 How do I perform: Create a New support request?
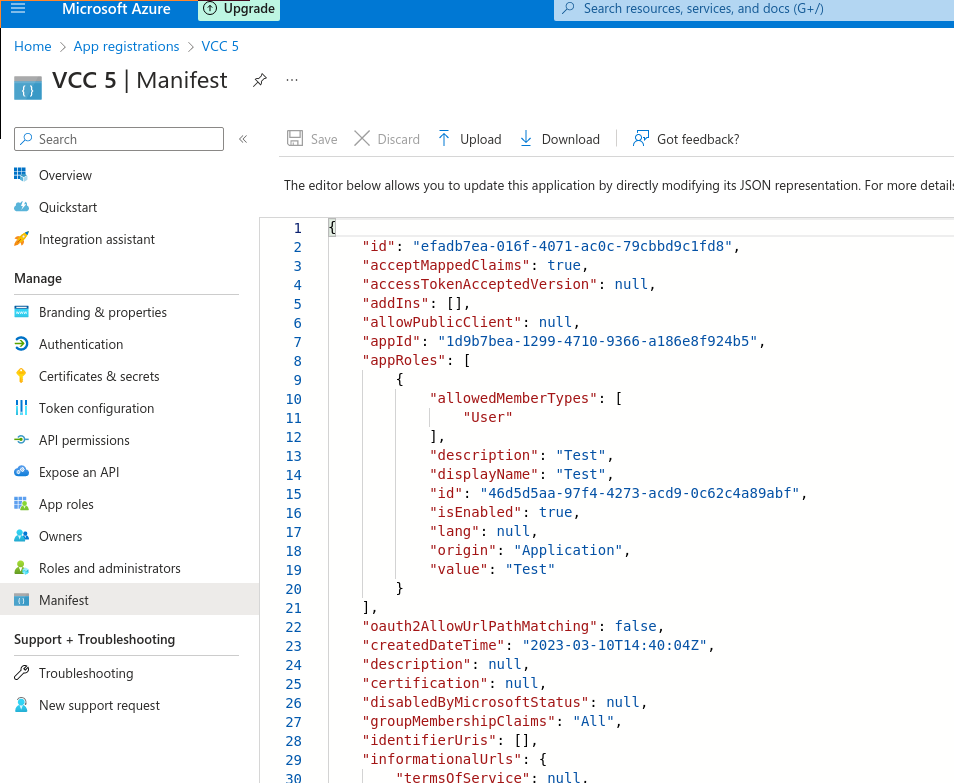pyautogui.click(x=100, y=706)
